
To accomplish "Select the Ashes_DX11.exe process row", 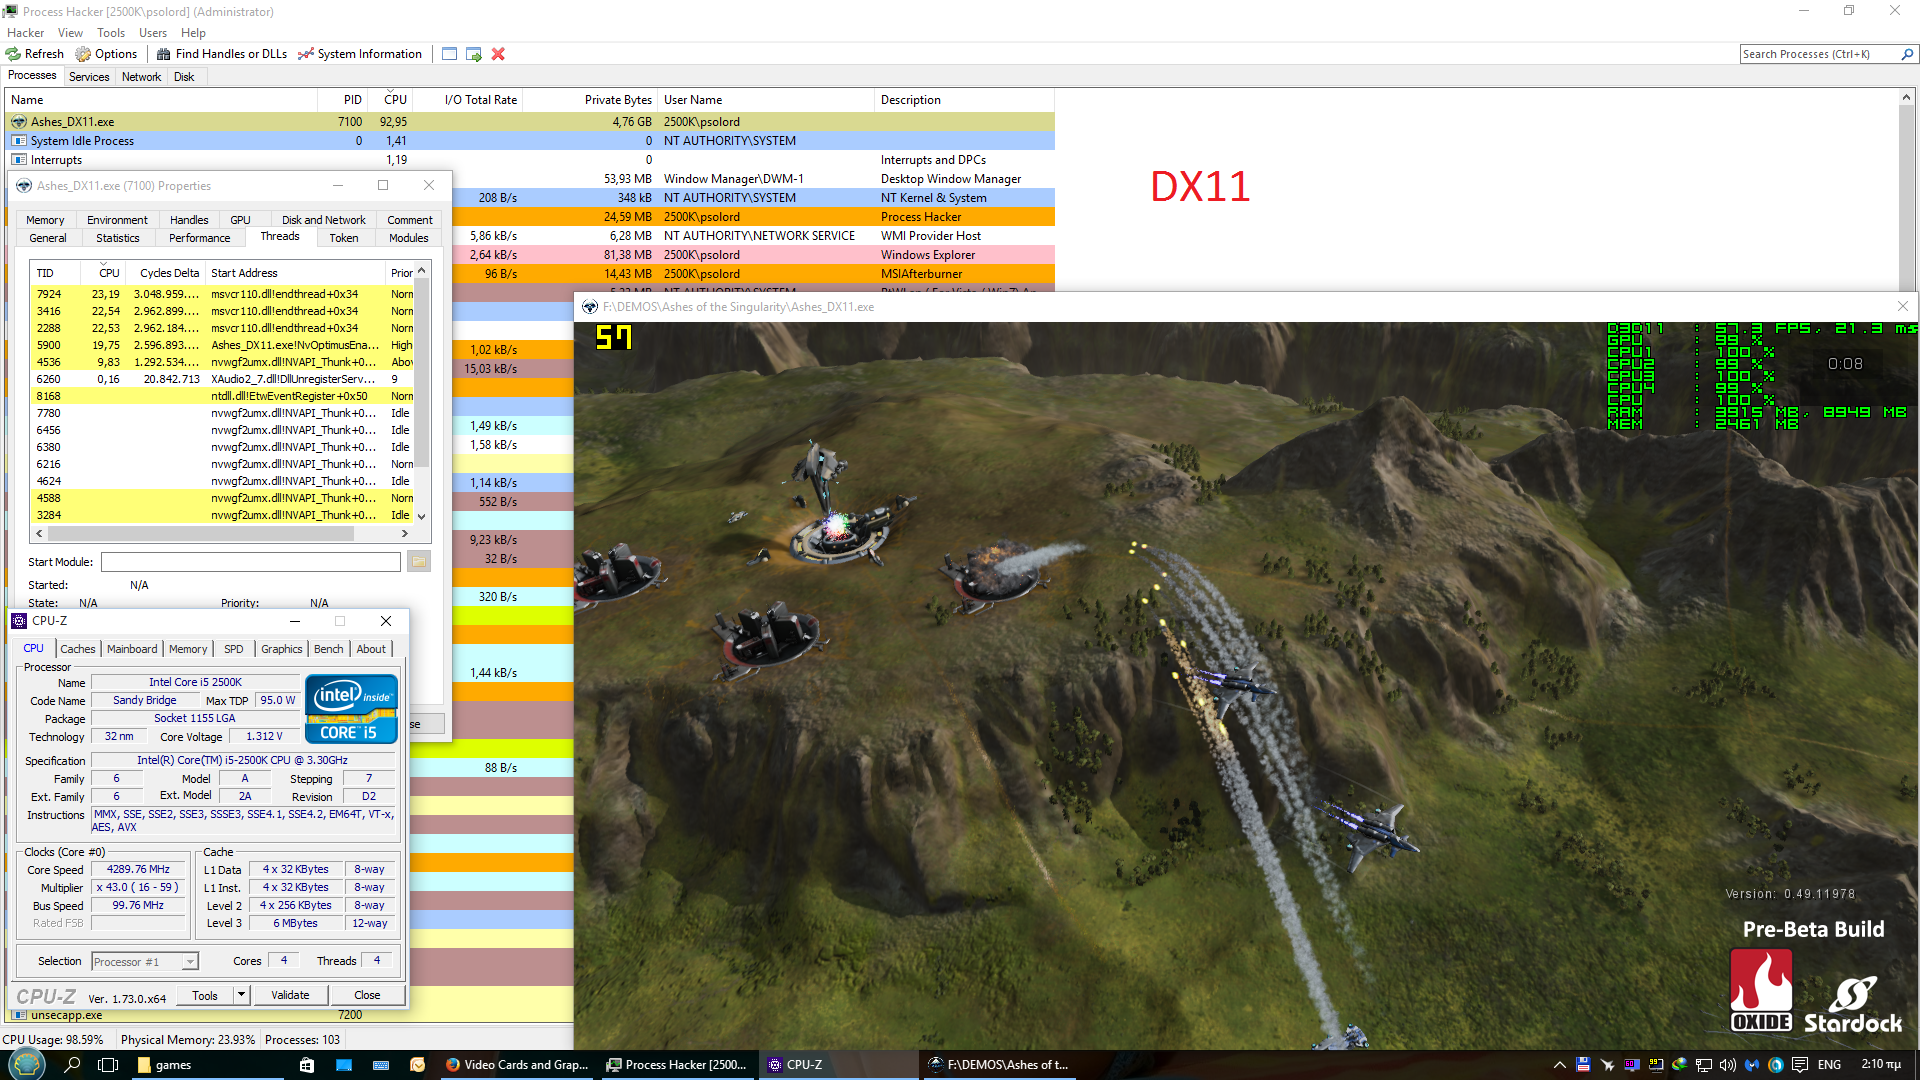I will (530, 122).
